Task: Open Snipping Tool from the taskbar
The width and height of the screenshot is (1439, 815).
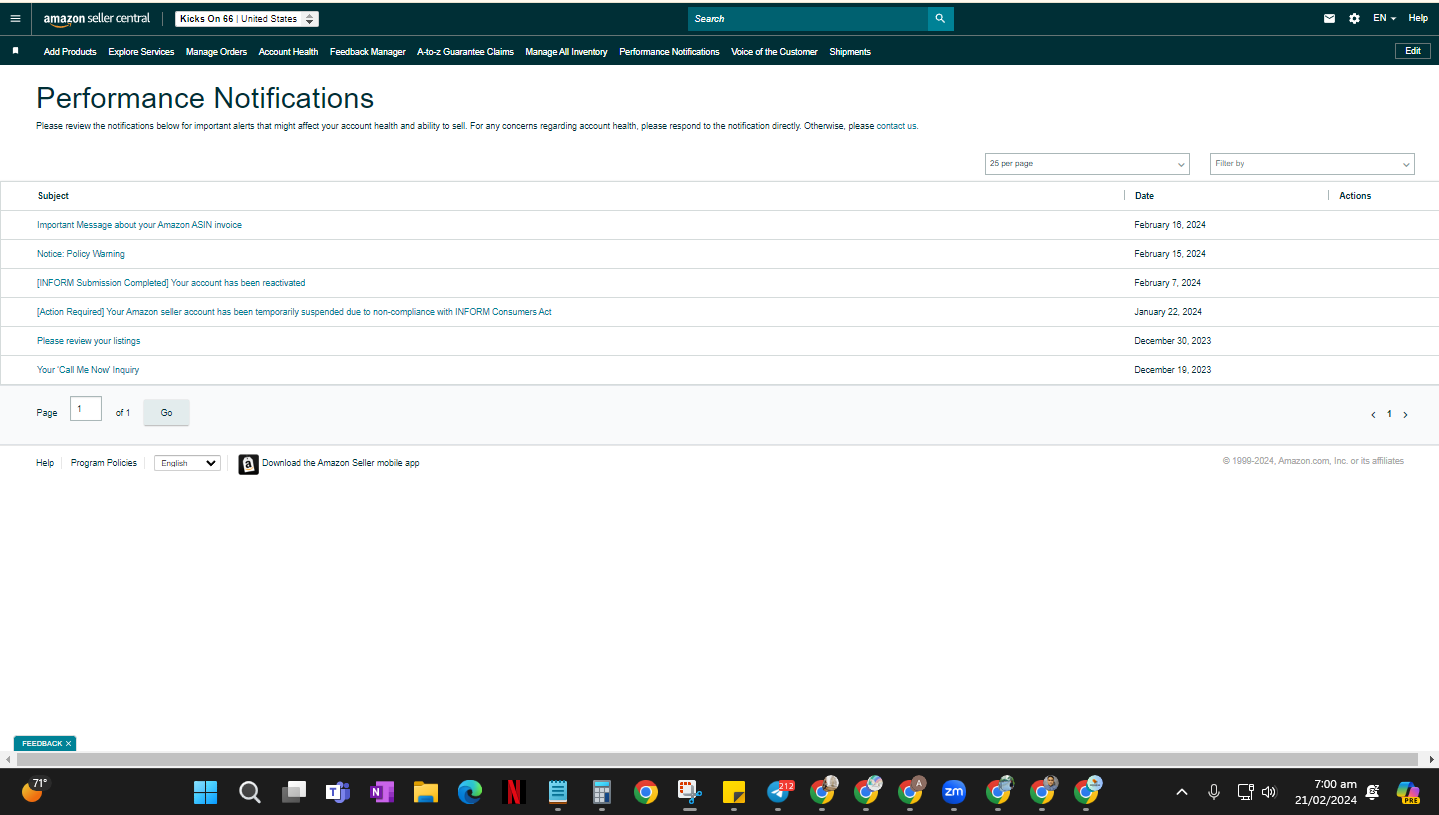Action: (x=690, y=792)
